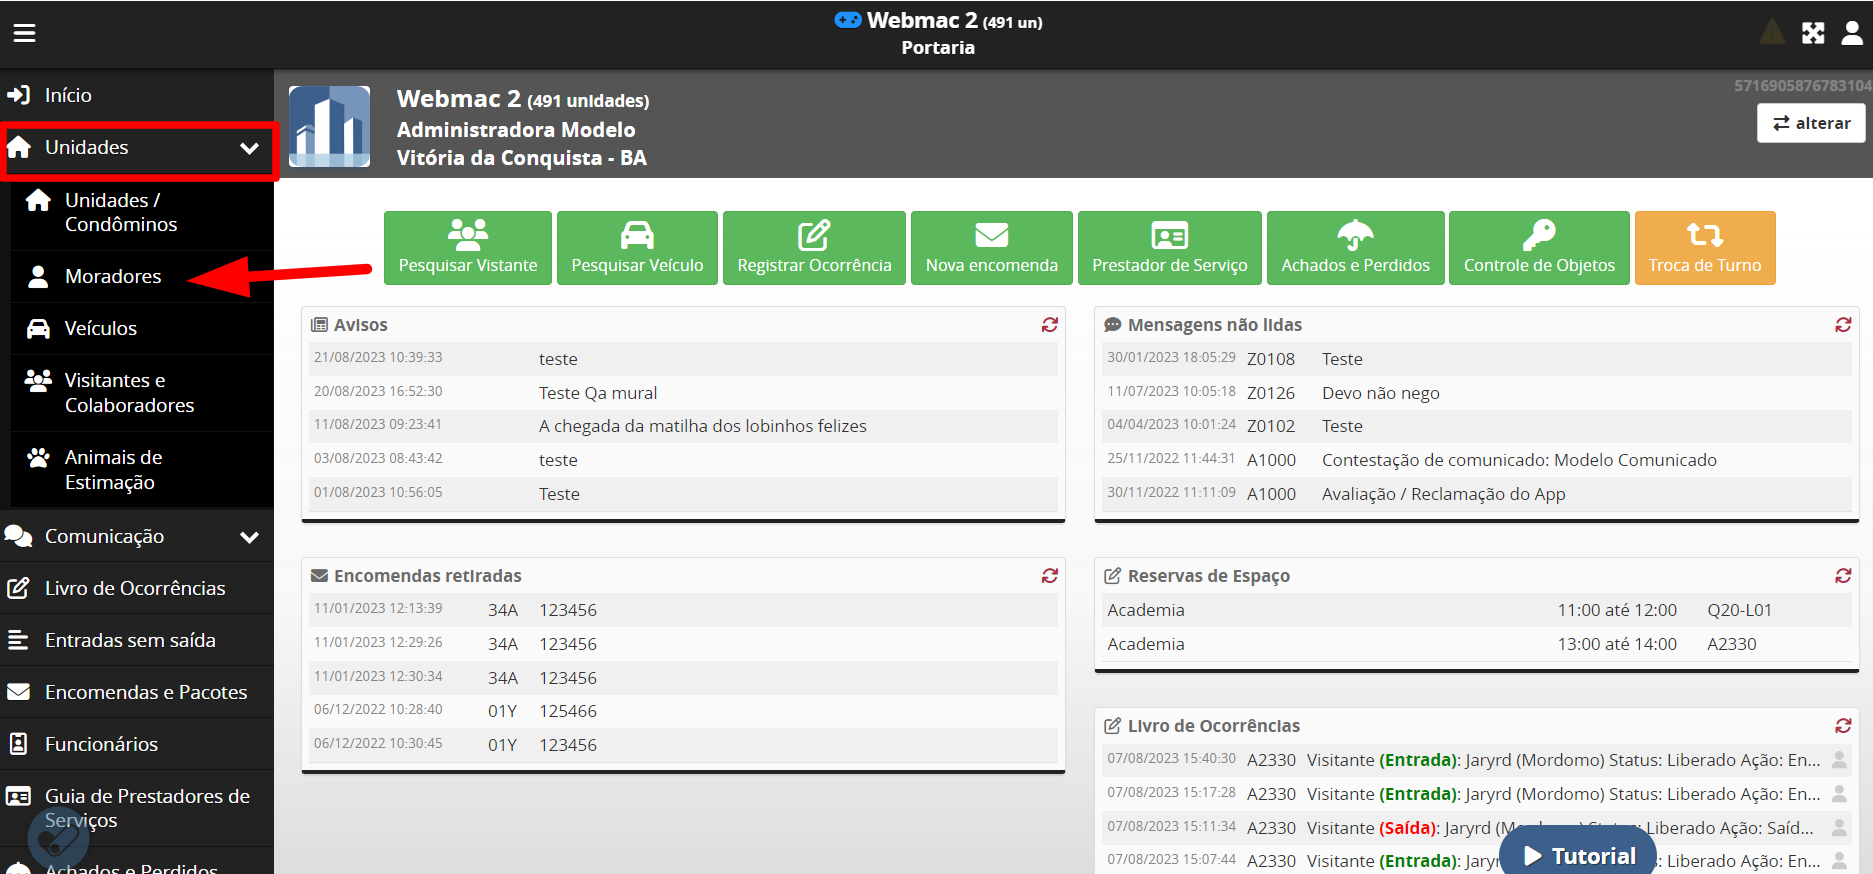Click the alterar button
Screen dimensions: 1873x874
pyautogui.click(x=1810, y=123)
